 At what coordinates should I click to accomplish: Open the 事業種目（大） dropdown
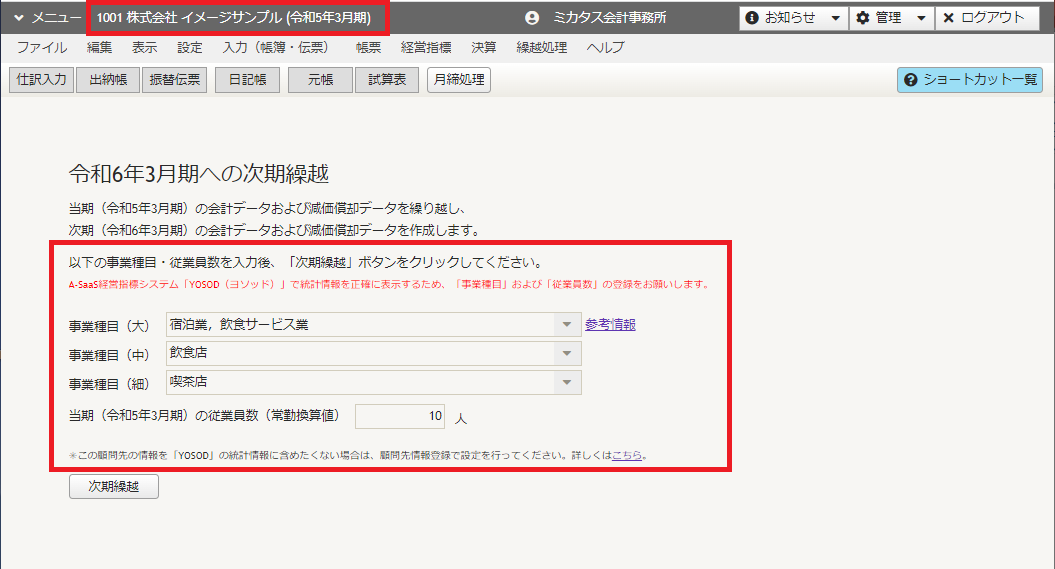[x=373, y=324]
